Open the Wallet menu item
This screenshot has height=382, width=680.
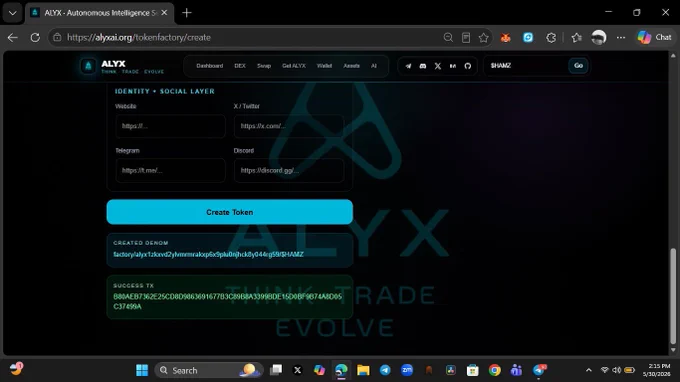click(x=324, y=66)
